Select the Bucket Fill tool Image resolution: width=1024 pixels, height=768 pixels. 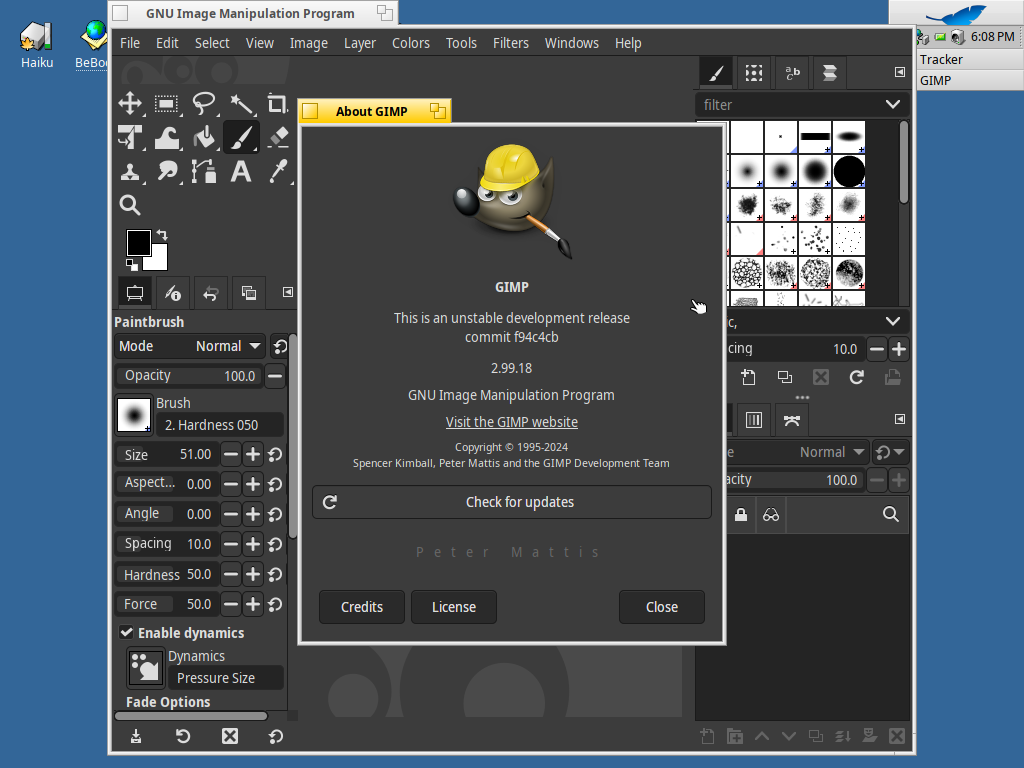[204, 138]
